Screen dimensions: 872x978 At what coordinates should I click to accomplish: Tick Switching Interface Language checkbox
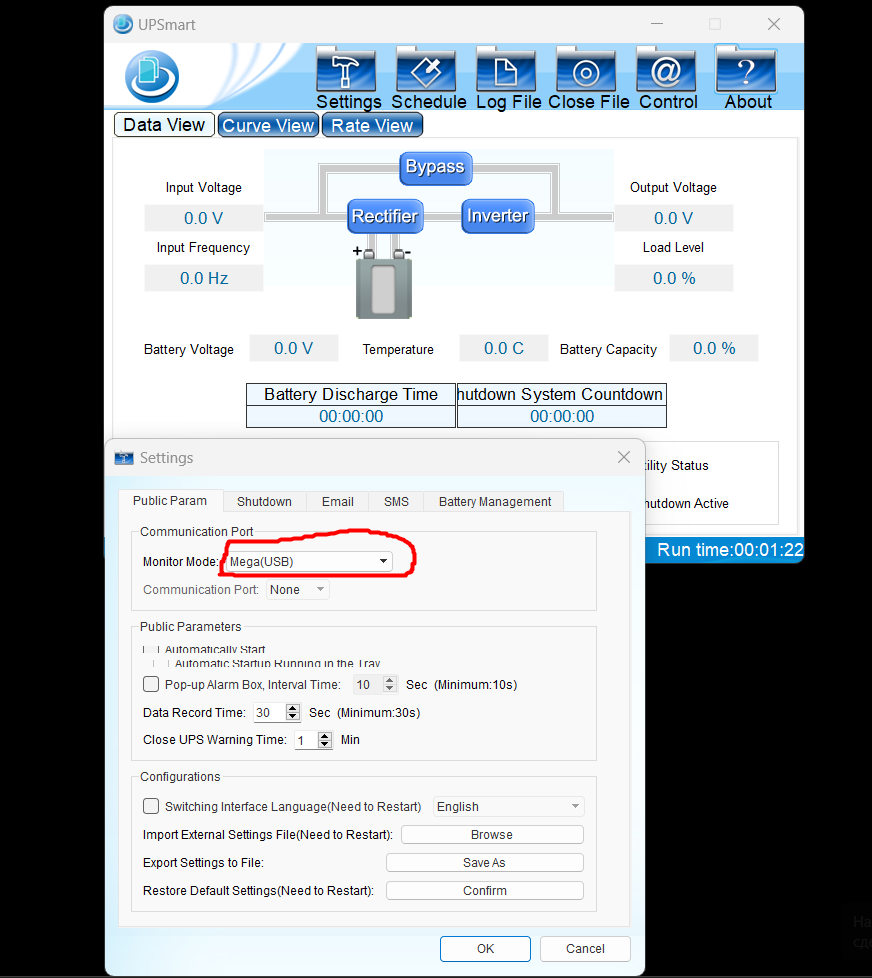pos(151,806)
